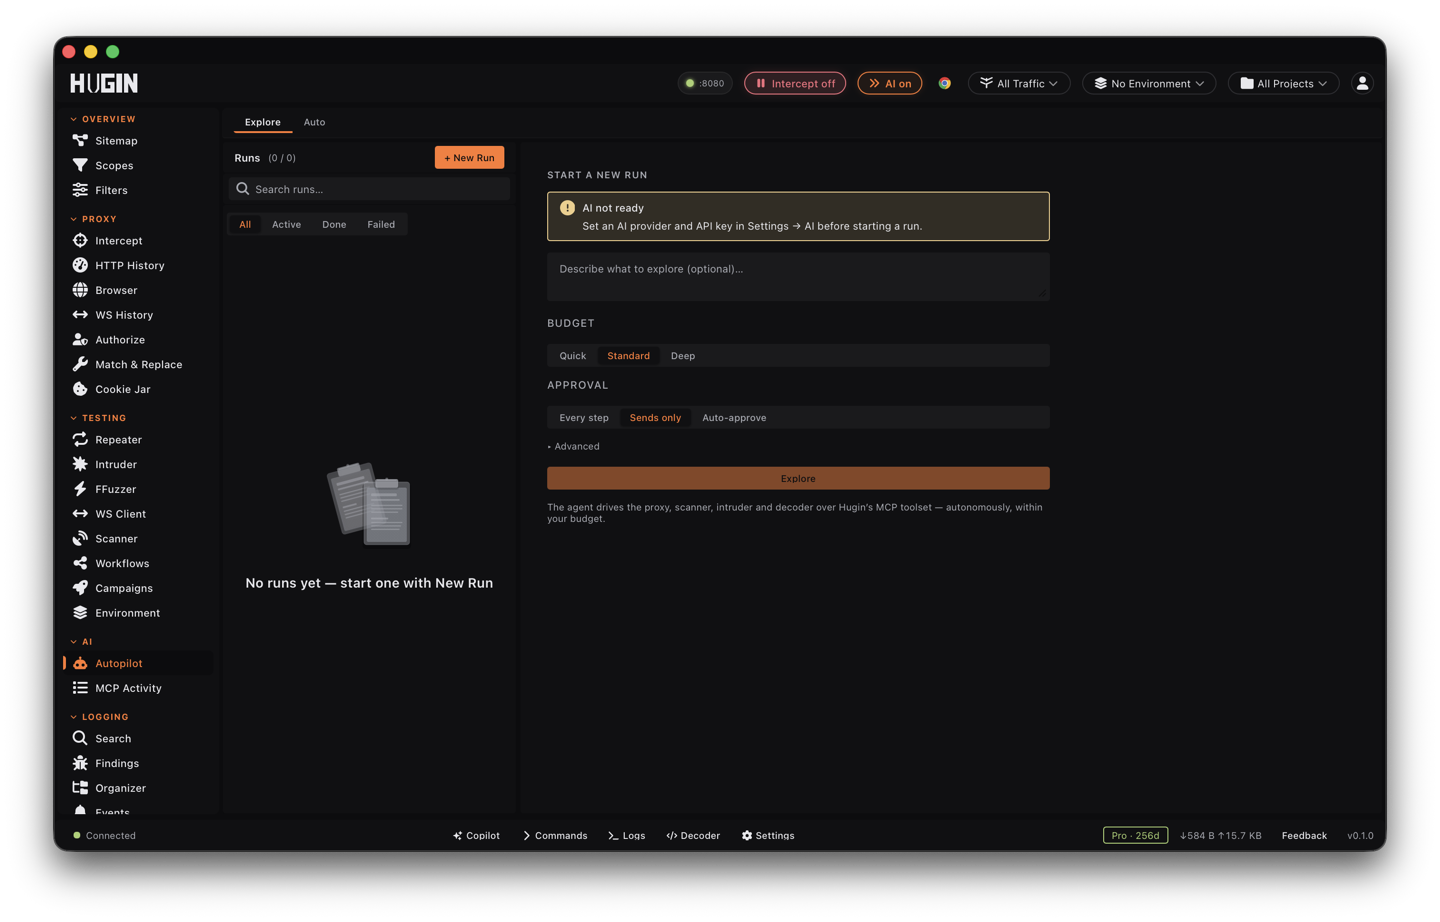Click the Scopes funnel icon

(x=80, y=165)
